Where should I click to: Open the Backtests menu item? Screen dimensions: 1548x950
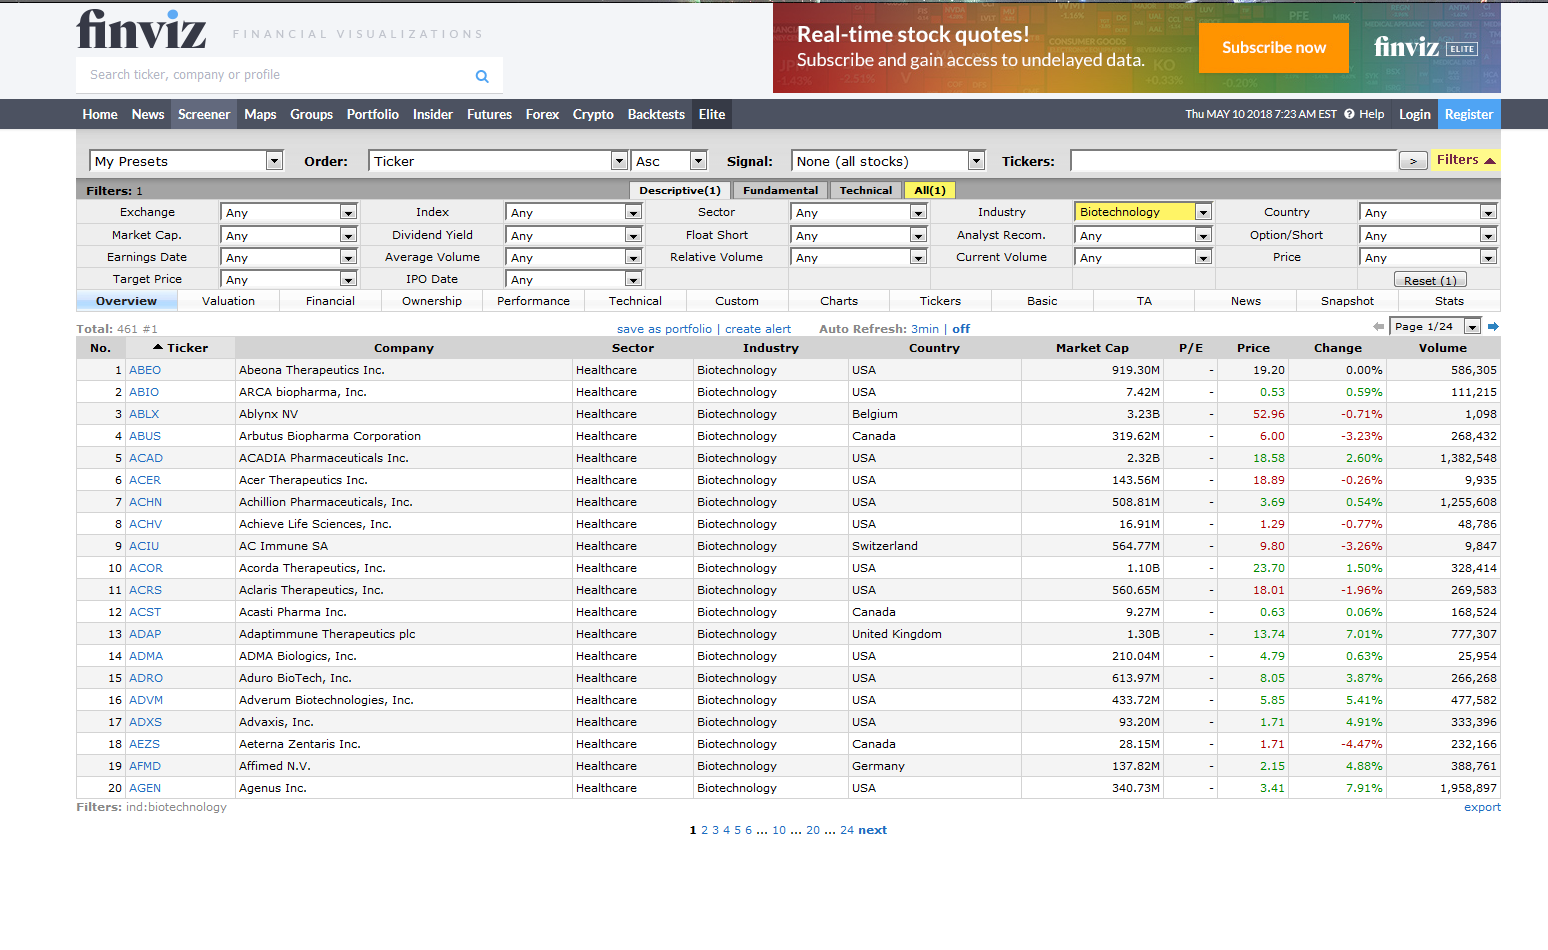click(x=656, y=114)
